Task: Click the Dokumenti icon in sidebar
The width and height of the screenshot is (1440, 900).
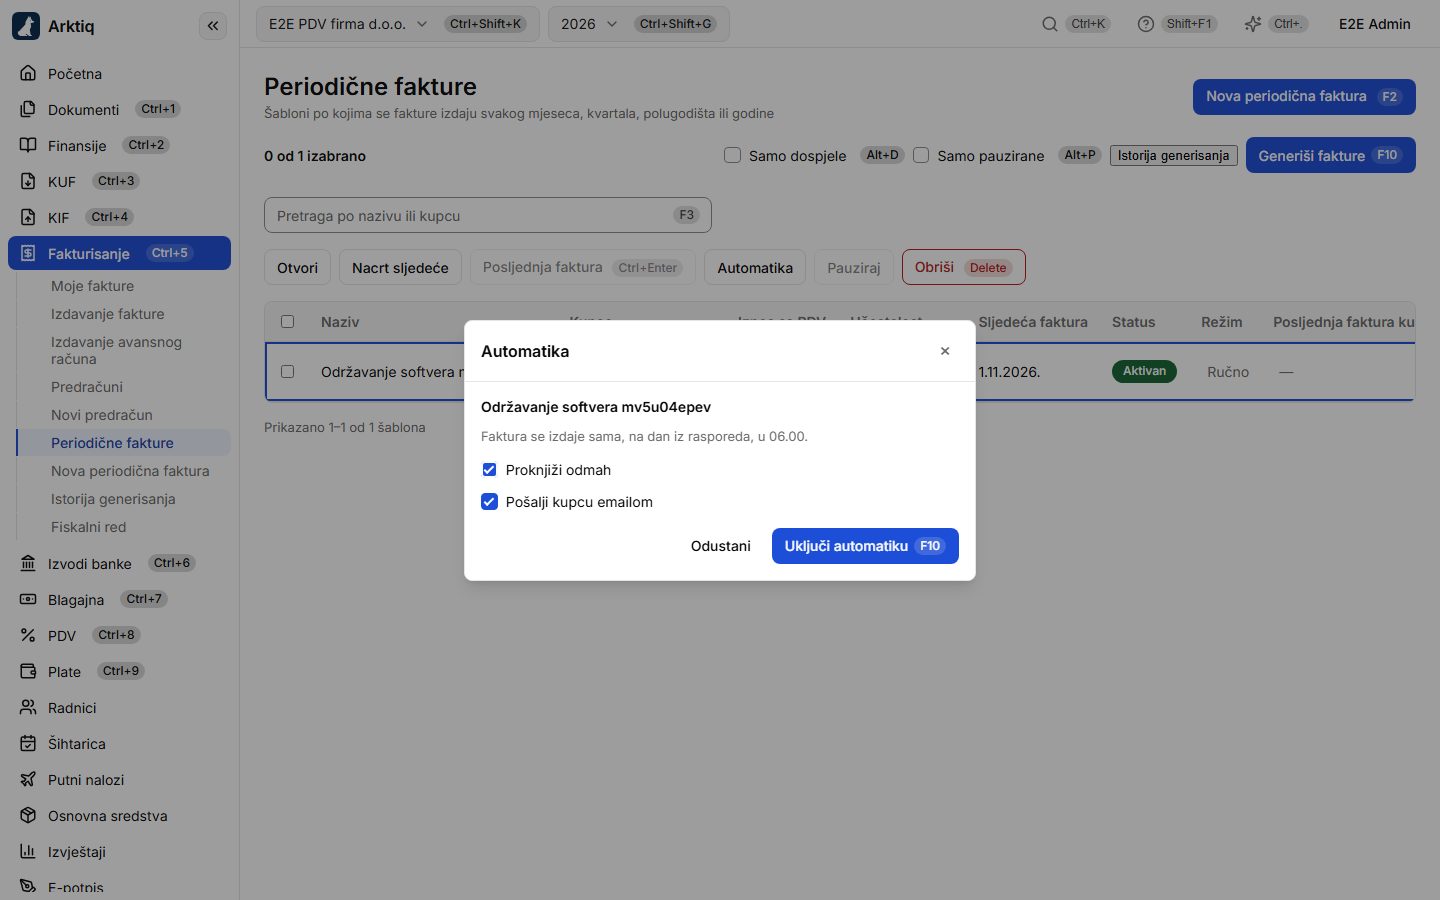Action: 28,110
